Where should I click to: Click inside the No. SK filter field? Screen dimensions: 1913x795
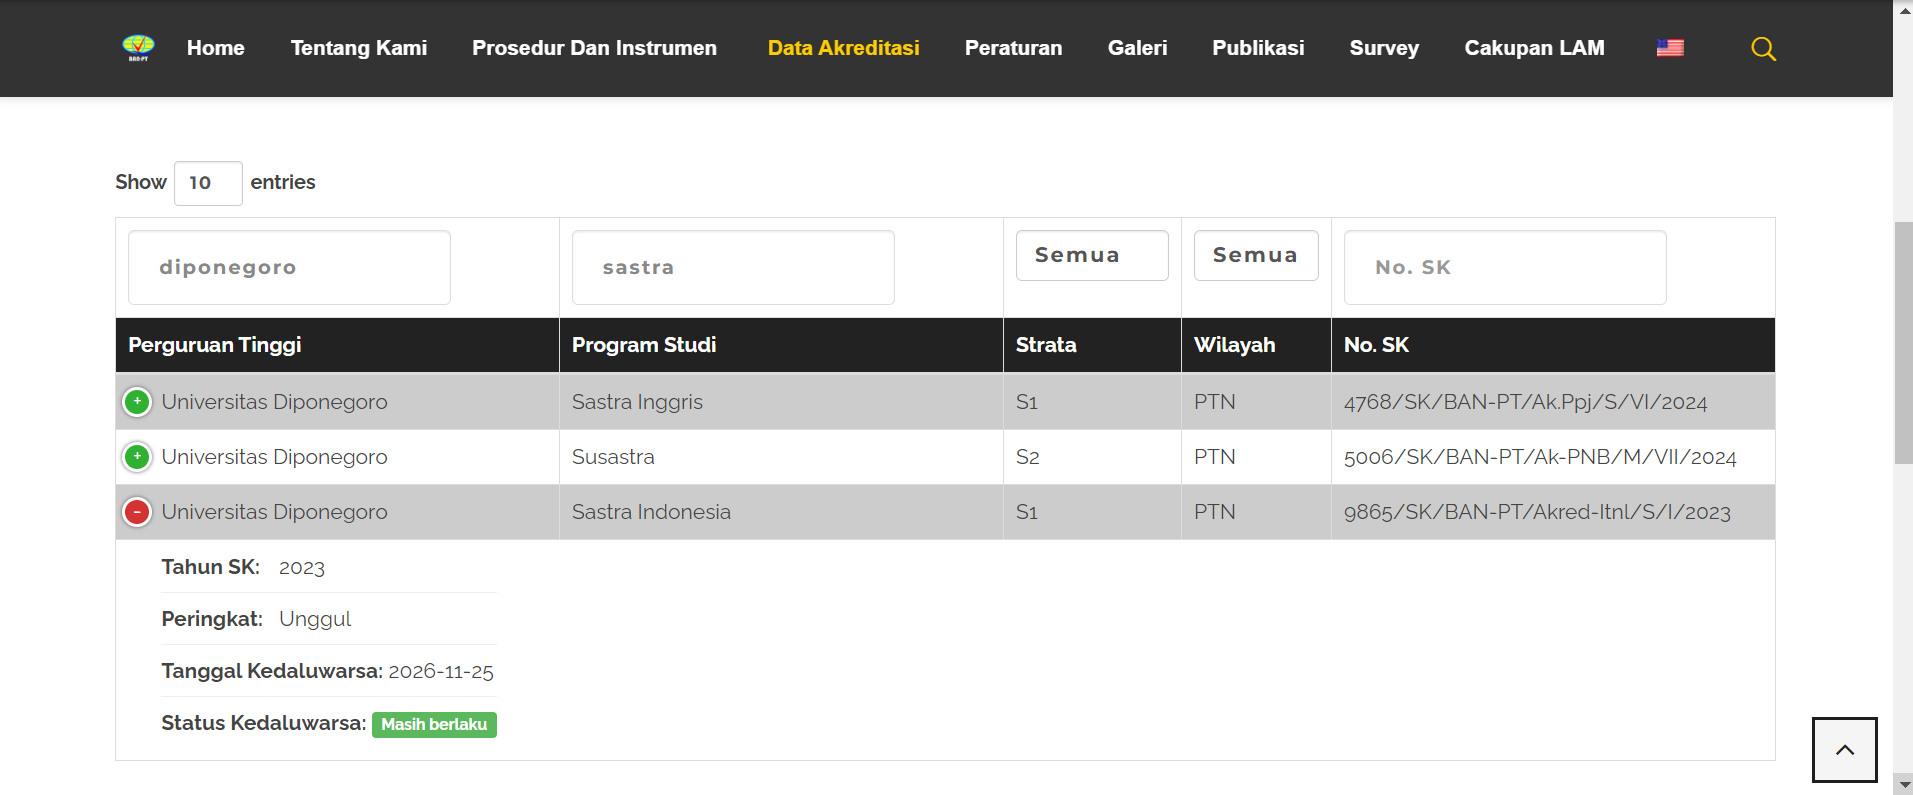tap(1504, 267)
